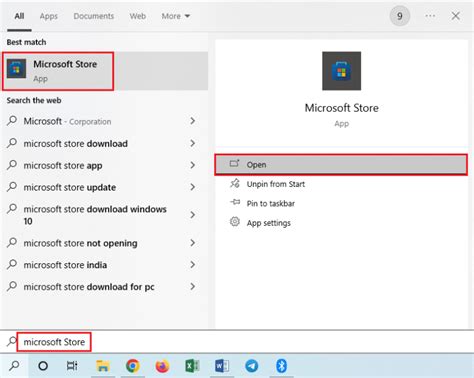The width and height of the screenshot is (474, 378).
Task: Click the Best match heading
Action: coord(26,42)
